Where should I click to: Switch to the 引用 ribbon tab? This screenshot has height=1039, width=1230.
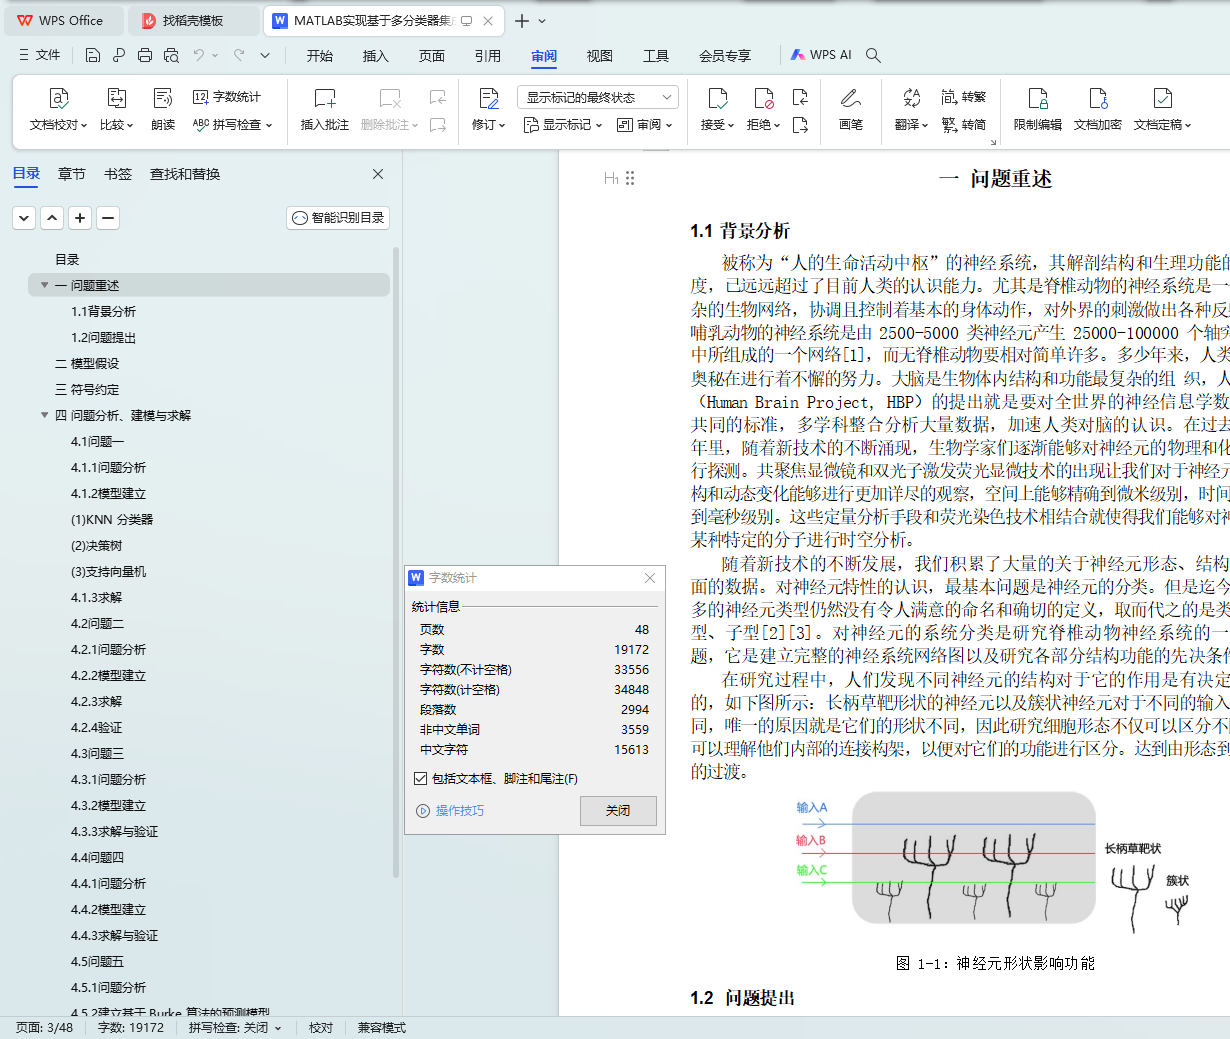pyautogui.click(x=488, y=56)
